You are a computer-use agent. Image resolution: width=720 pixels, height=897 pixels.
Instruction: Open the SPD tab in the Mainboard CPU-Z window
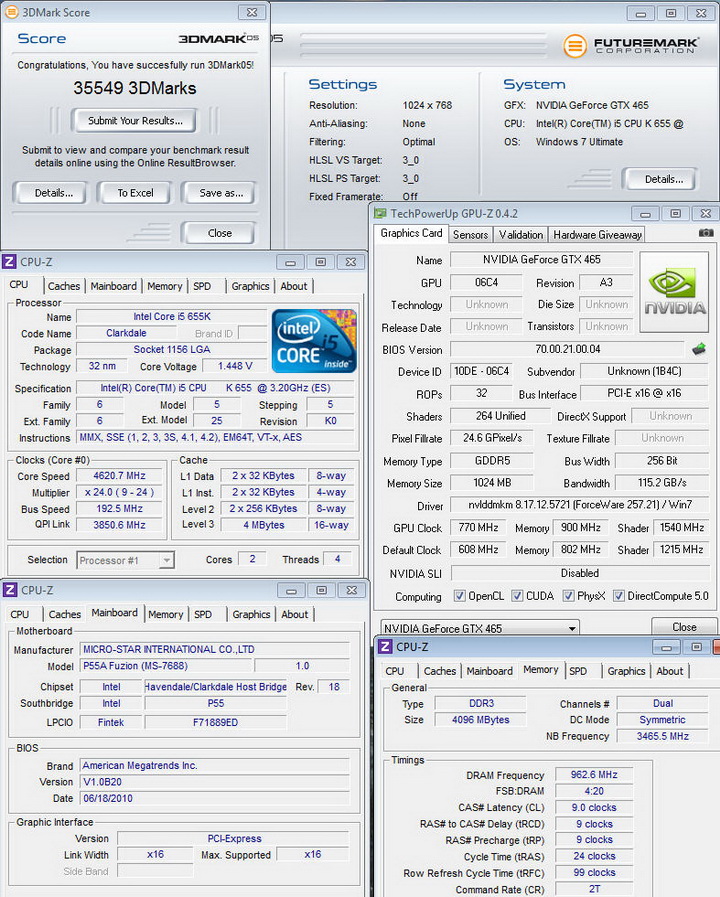[x=203, y=614]
